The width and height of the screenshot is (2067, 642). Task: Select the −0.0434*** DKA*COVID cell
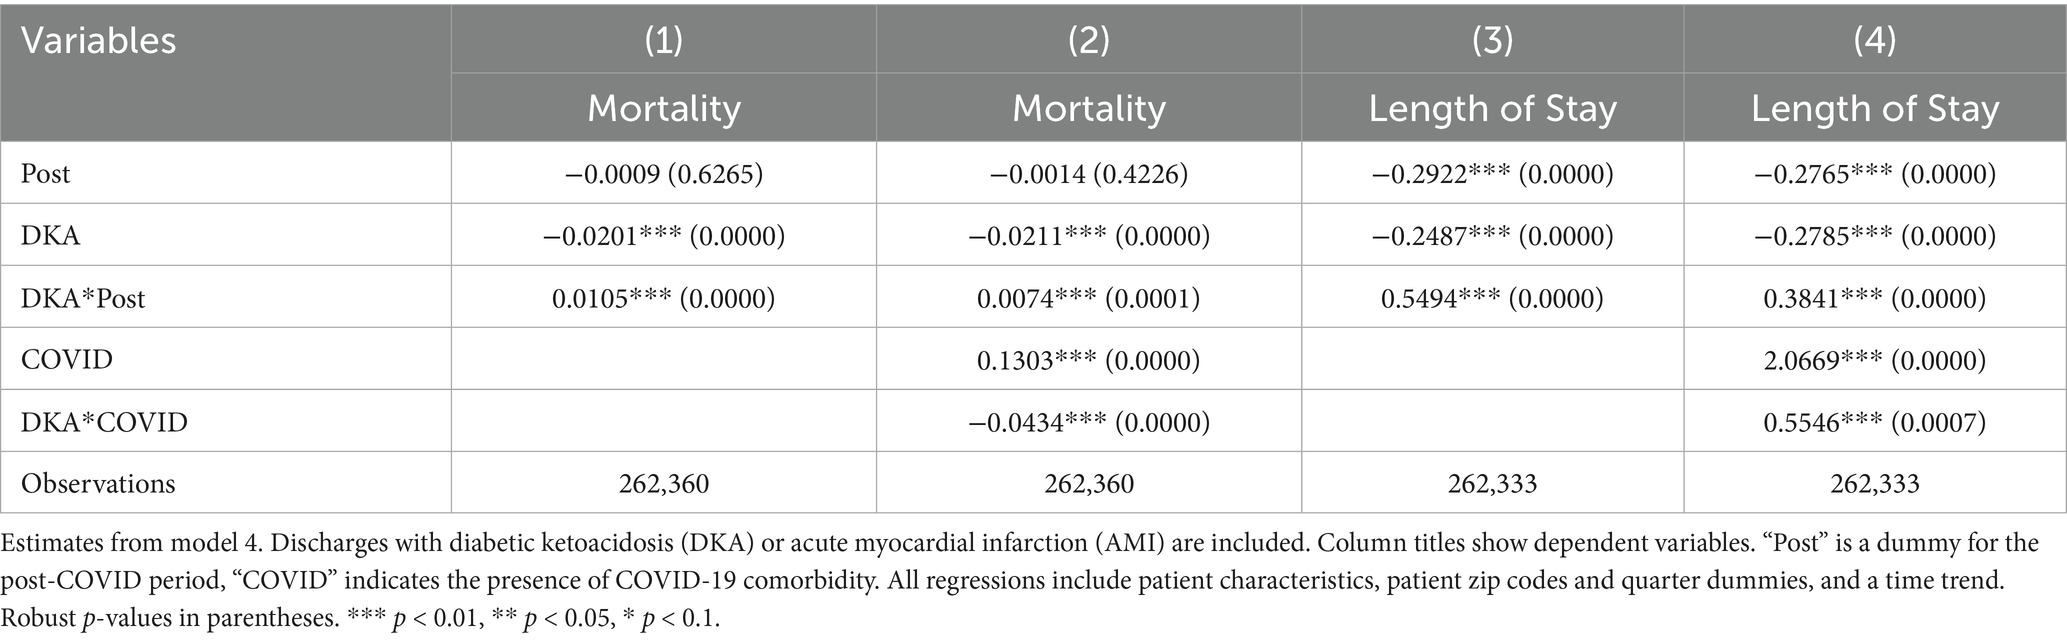[x=1088, y=422]
